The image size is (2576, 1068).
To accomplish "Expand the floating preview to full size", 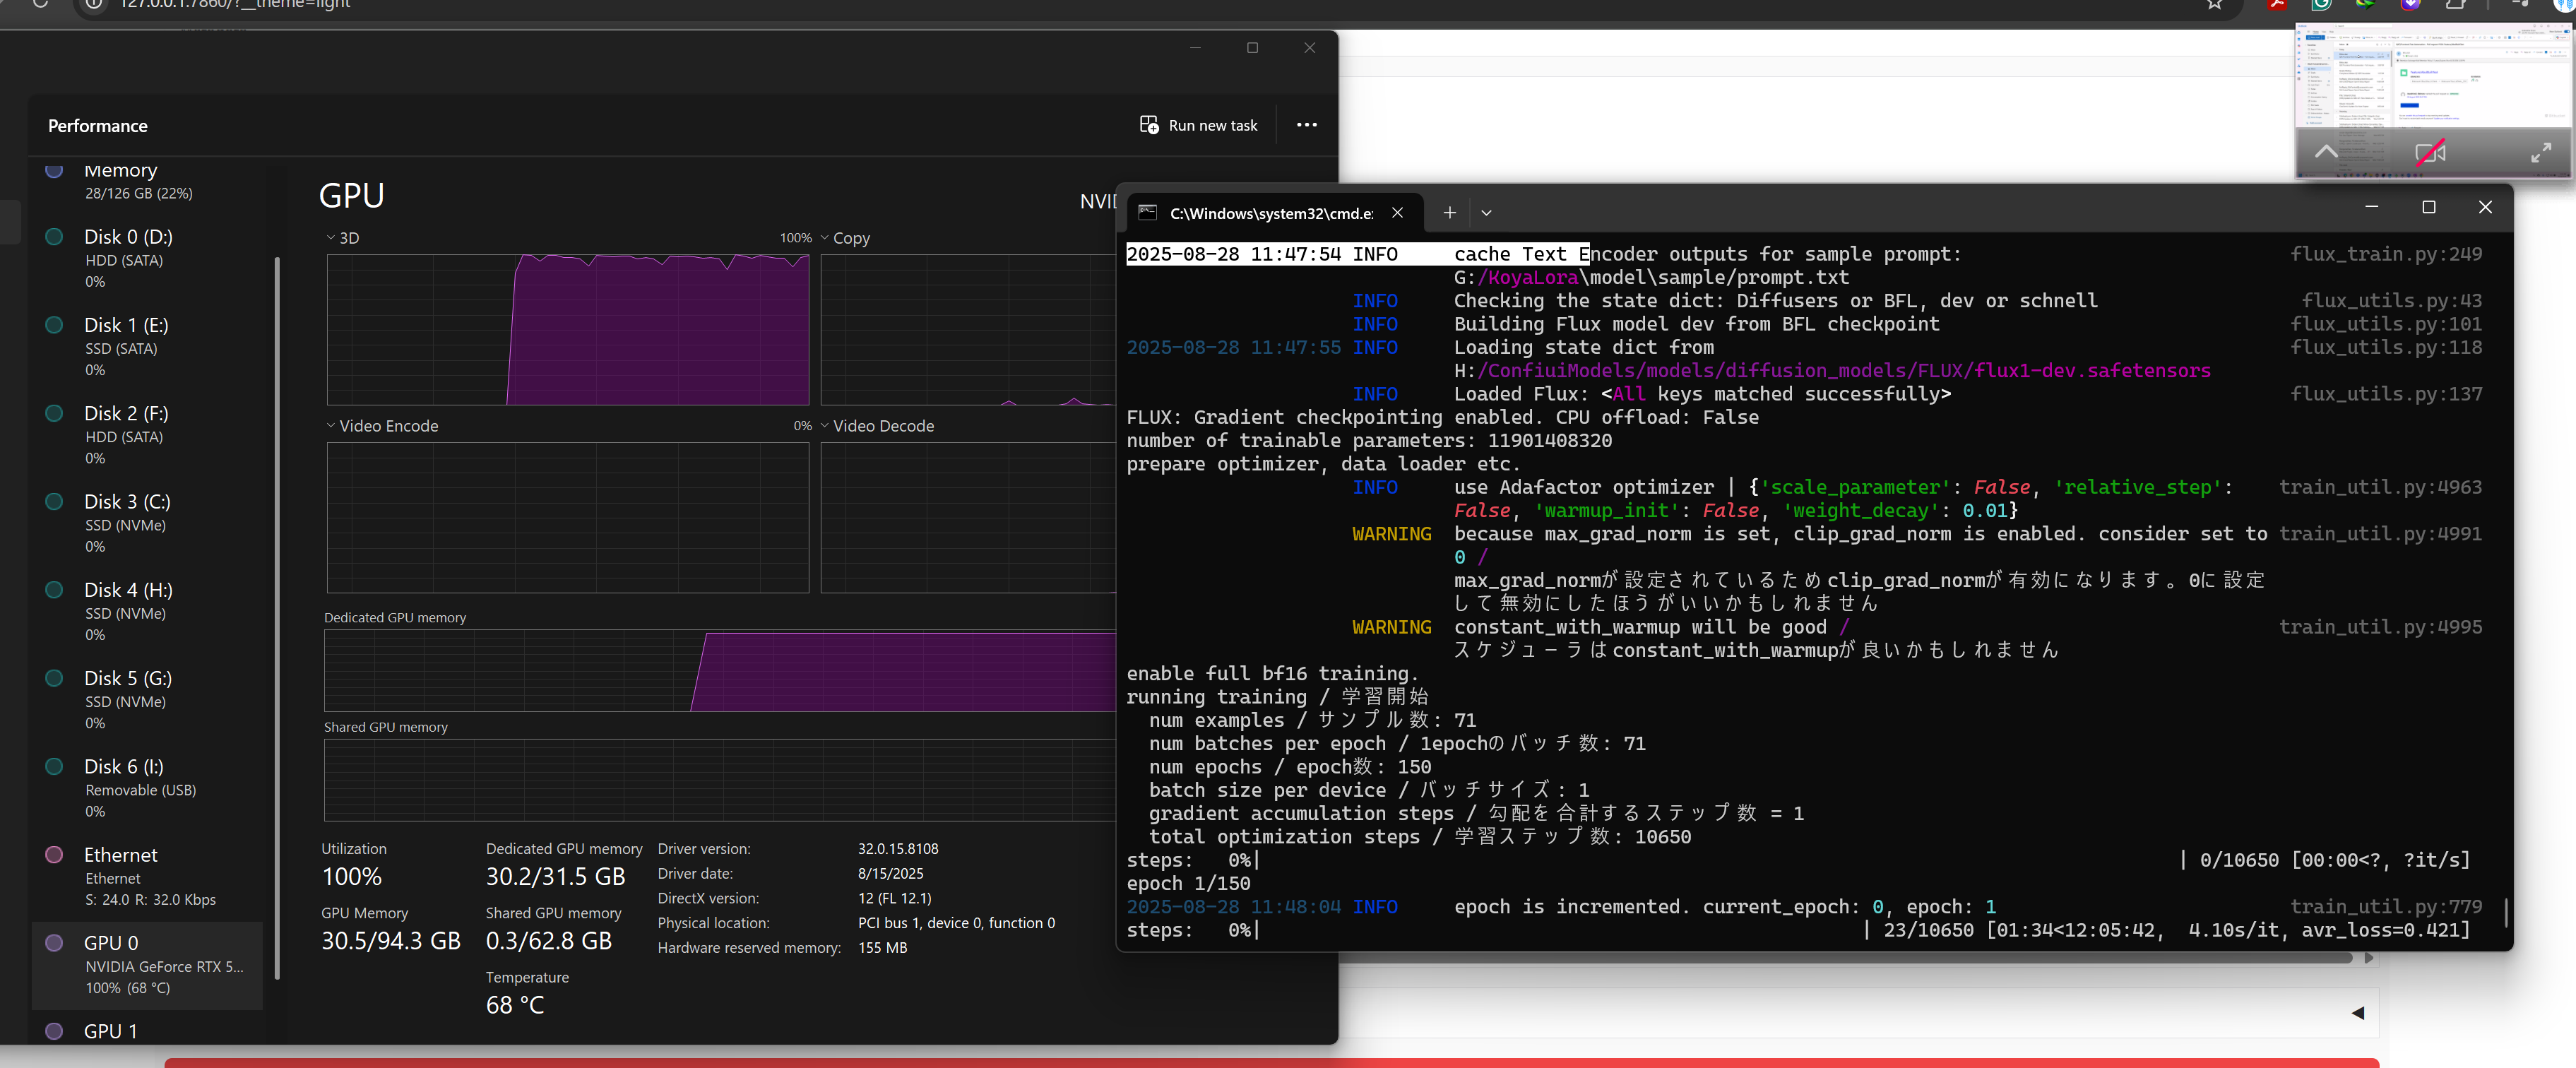I will (2540, 153).
